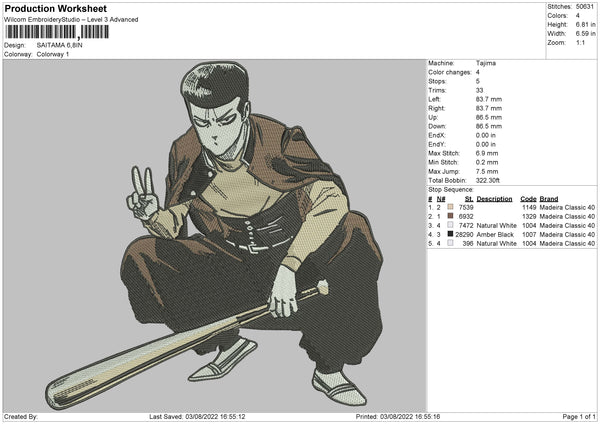Click the Zoom value '1:1'
Viewport: 600px width, 424px height.
pos(580,42)
